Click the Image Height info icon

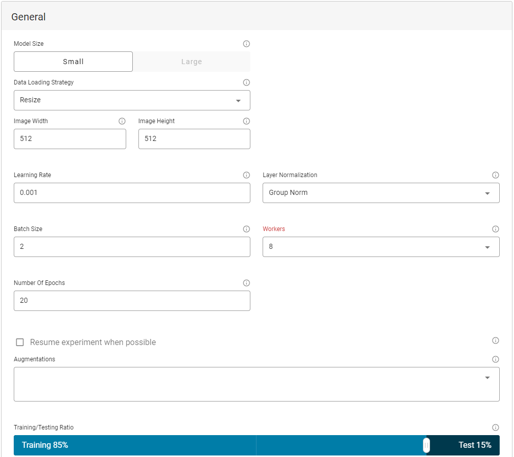(x=246, y=121)
